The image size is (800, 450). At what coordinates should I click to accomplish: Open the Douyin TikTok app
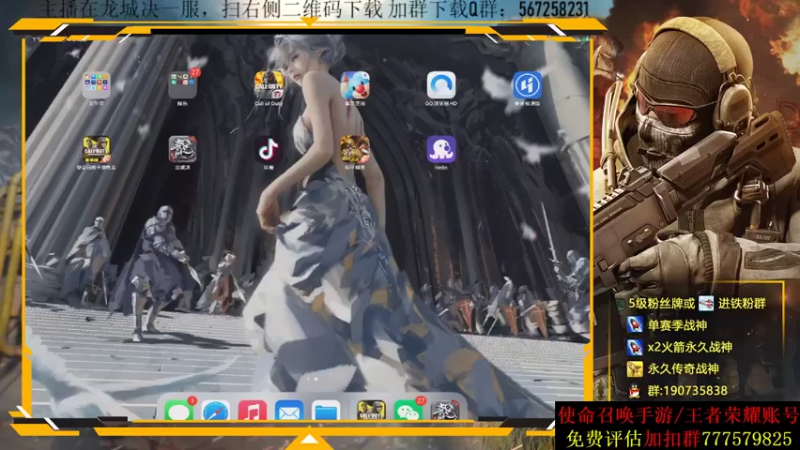click(269, 149)
